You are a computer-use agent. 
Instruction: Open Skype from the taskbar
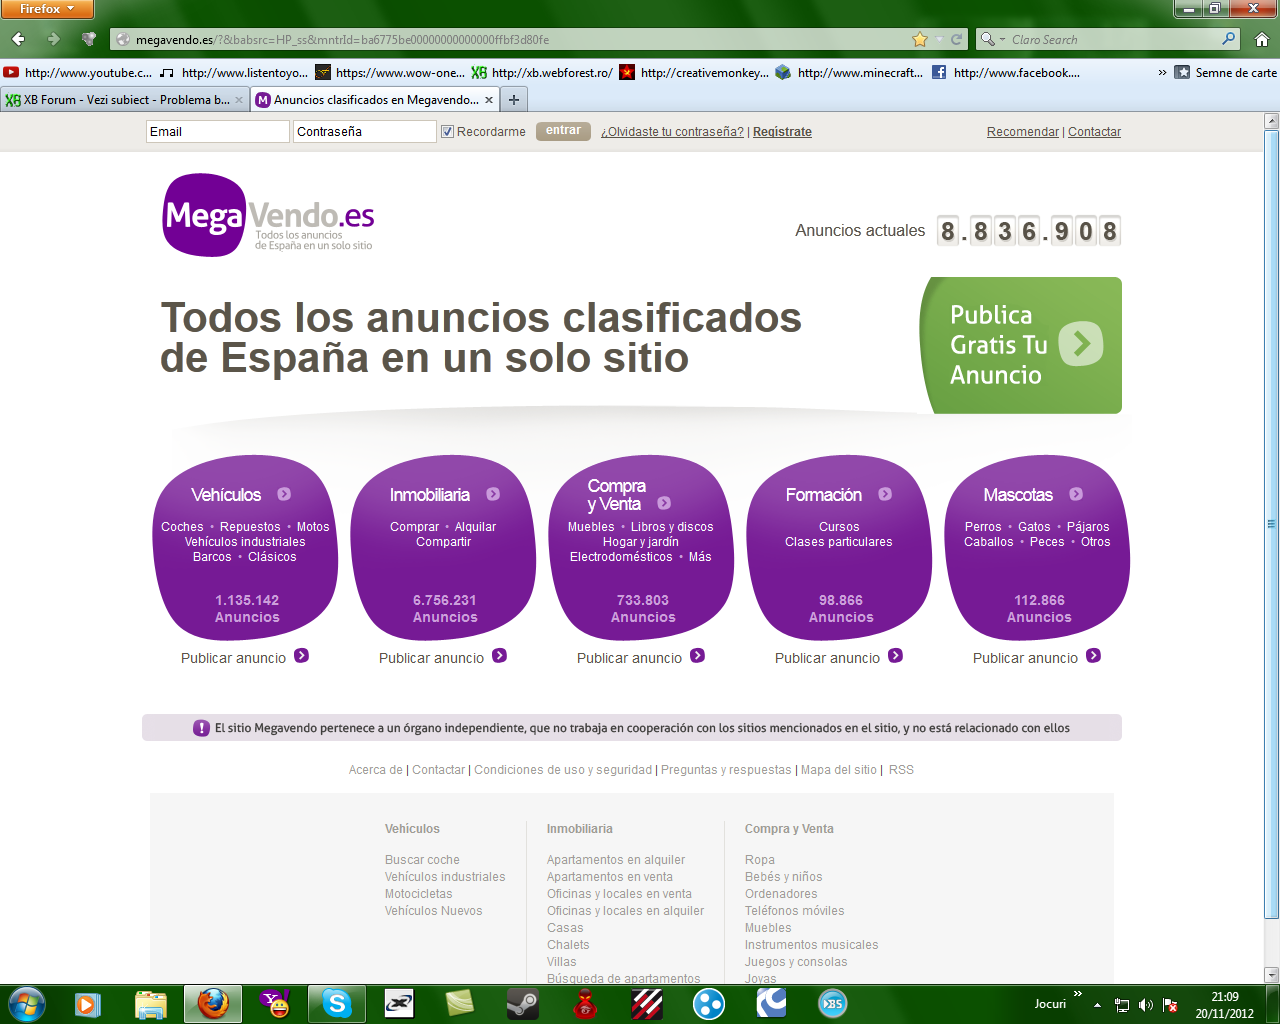pyautogui.click(x=337, y=1003)
